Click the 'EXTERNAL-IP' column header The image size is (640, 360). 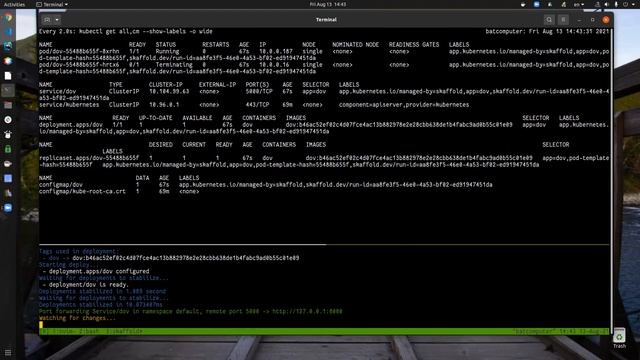click(x=218, y=84)
